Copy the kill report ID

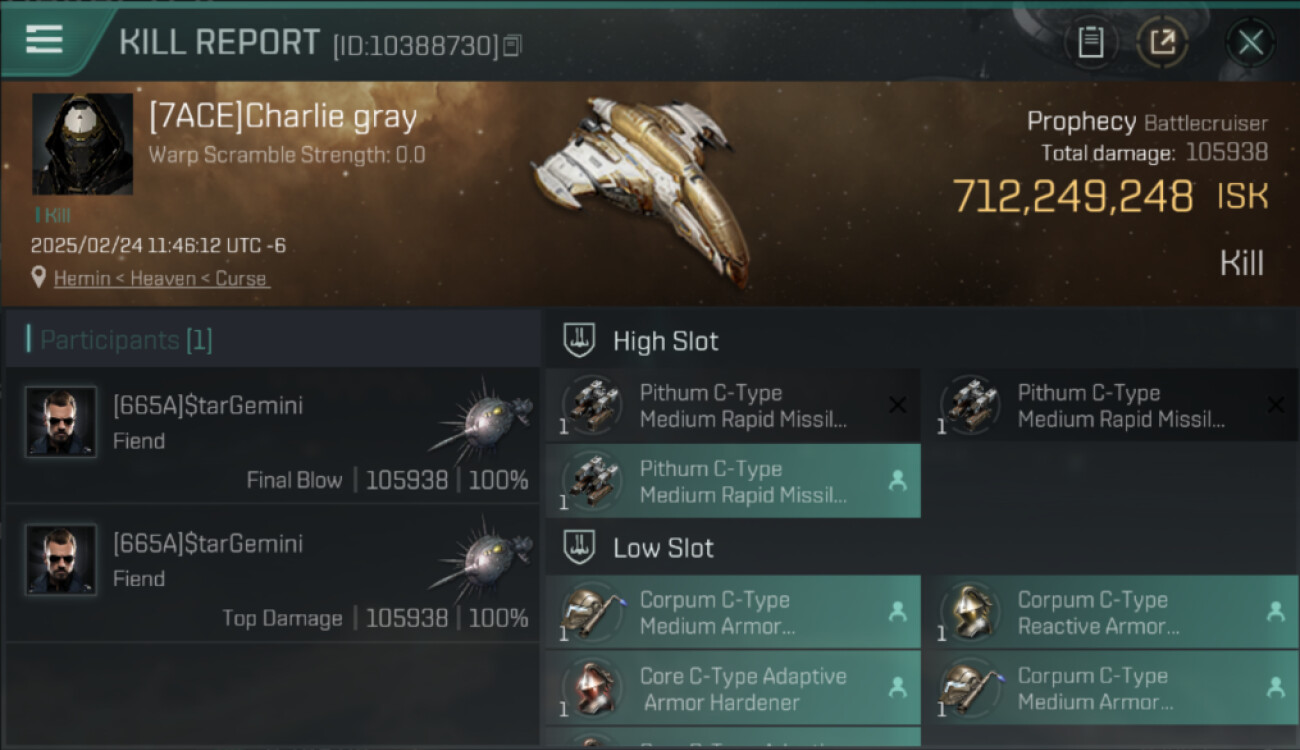[512, 45]
